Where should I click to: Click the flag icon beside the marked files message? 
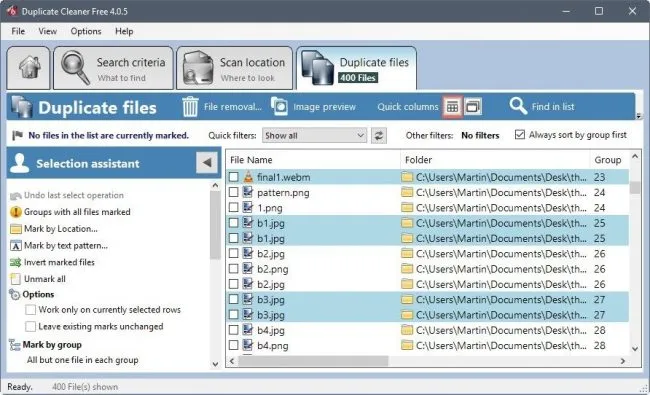click(x=17, y=135)
